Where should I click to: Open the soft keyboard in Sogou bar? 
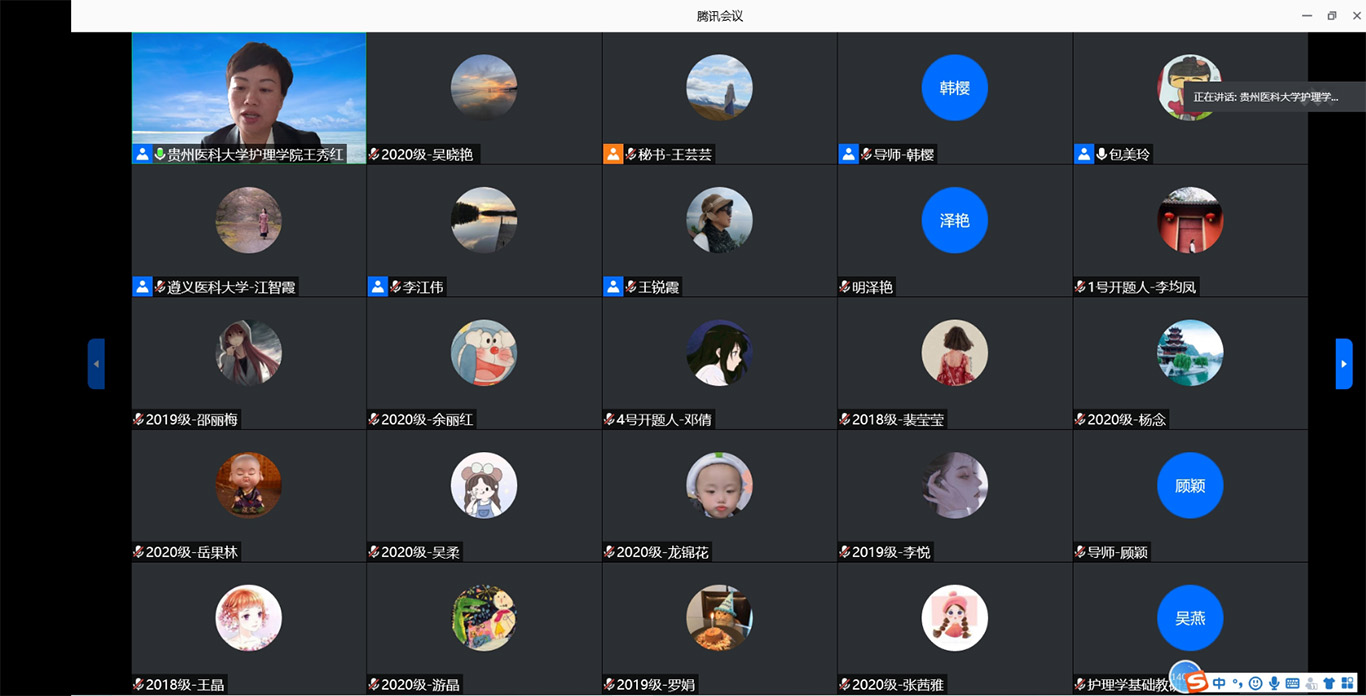(1292, 683)
